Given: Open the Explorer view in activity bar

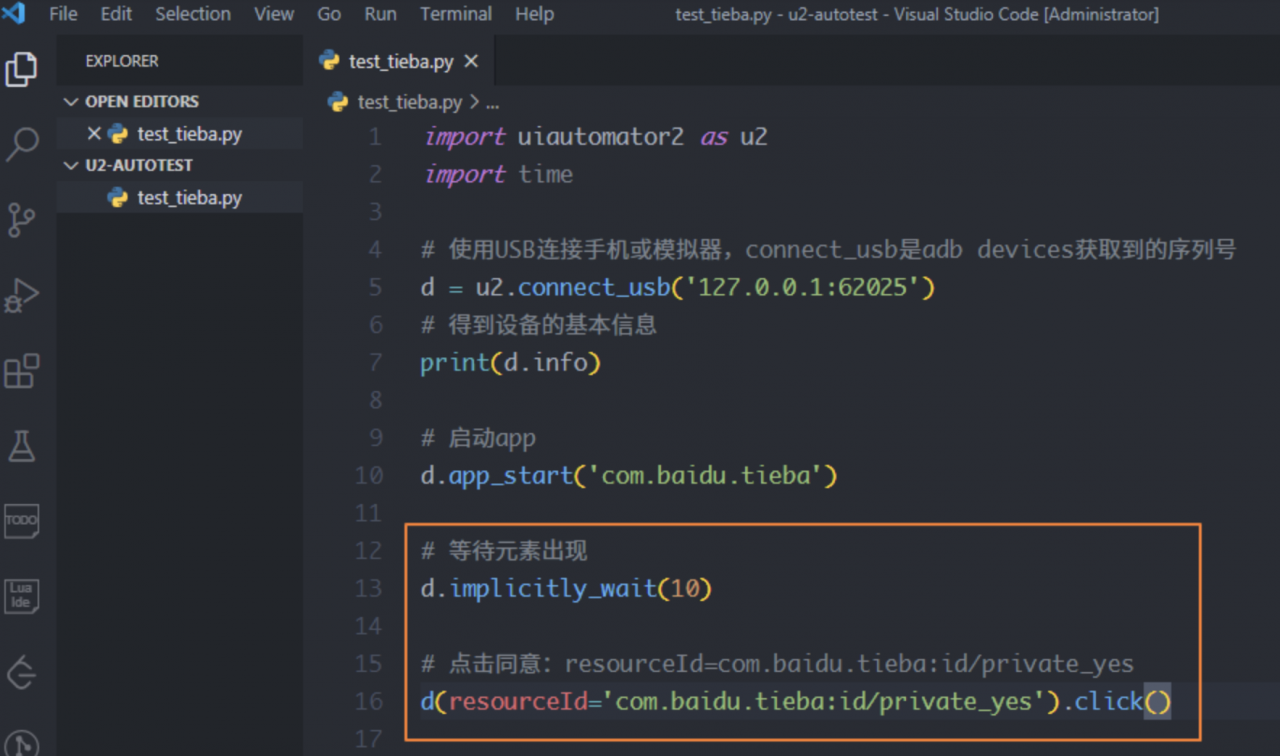Looking at the screenshot, I should pyautogui.click(x=22, y=69).
